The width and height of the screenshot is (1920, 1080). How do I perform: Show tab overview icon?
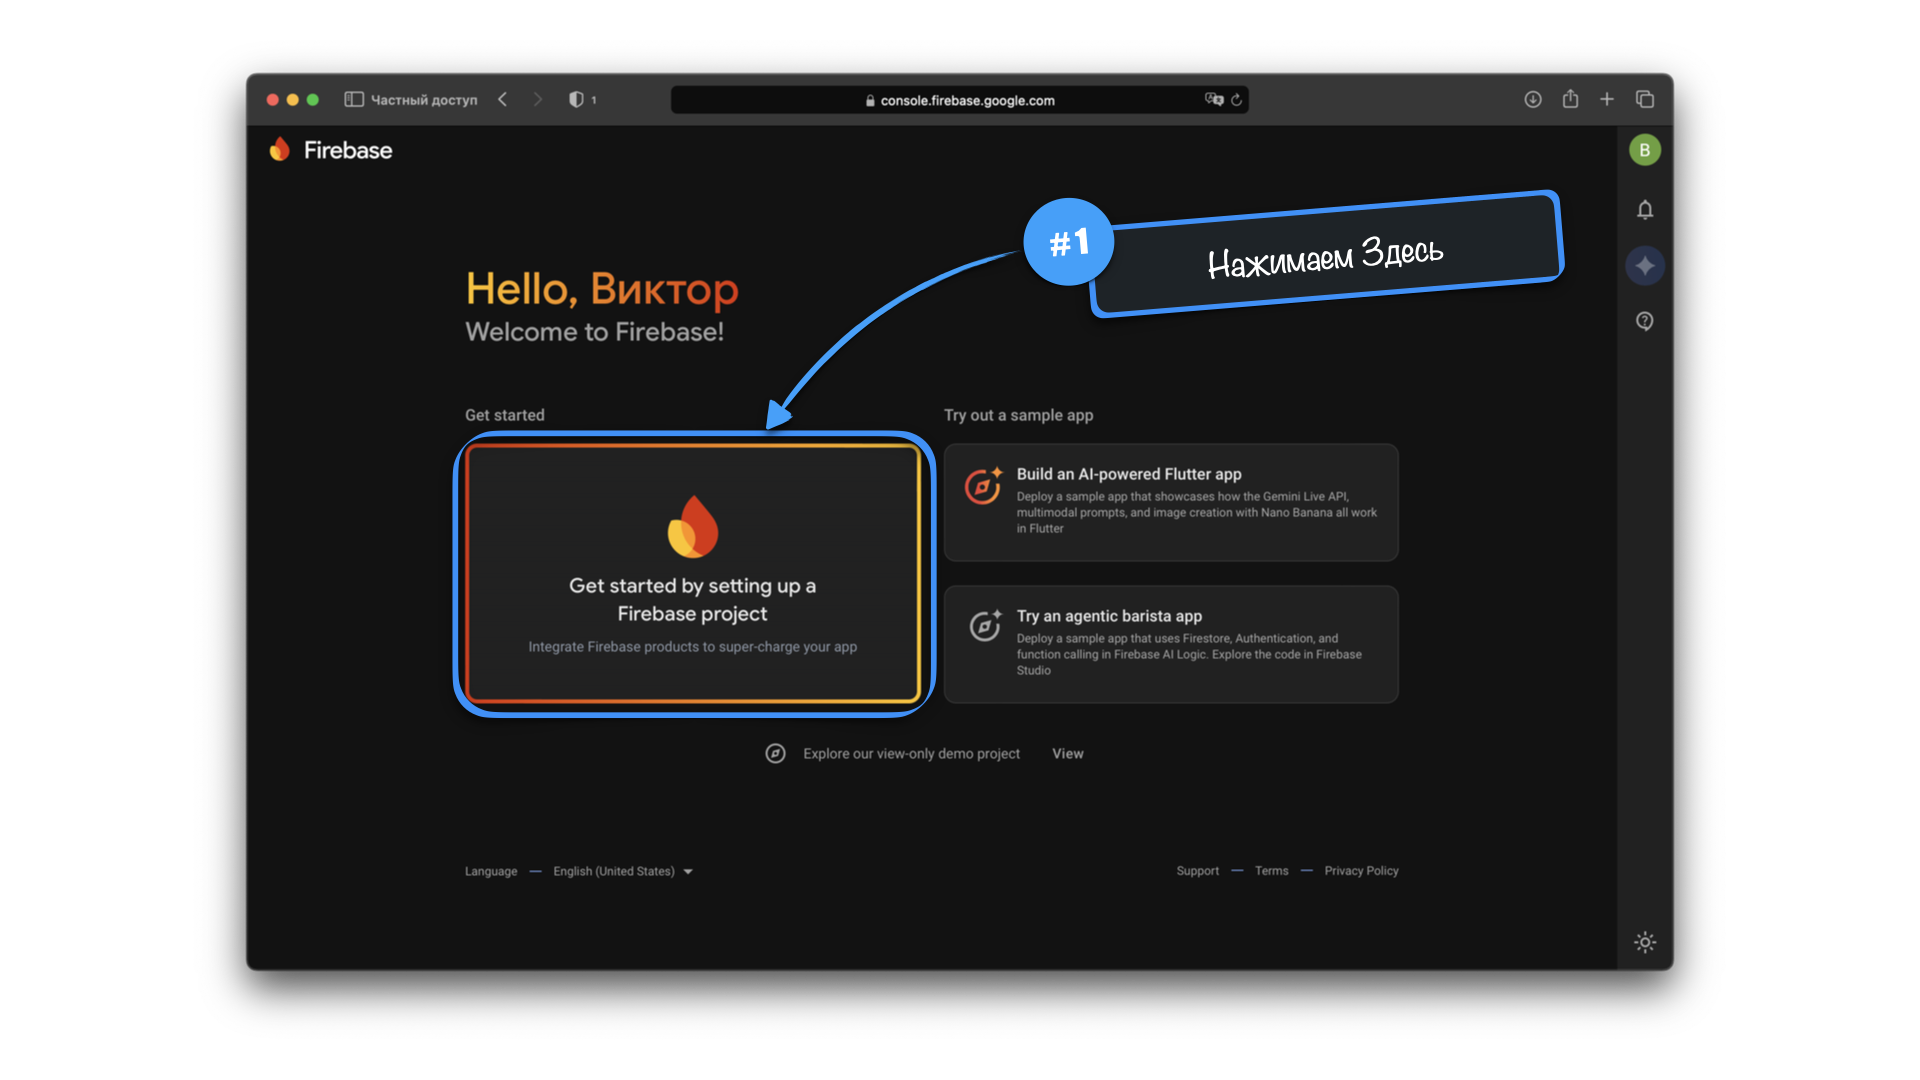coord(1645,99)
